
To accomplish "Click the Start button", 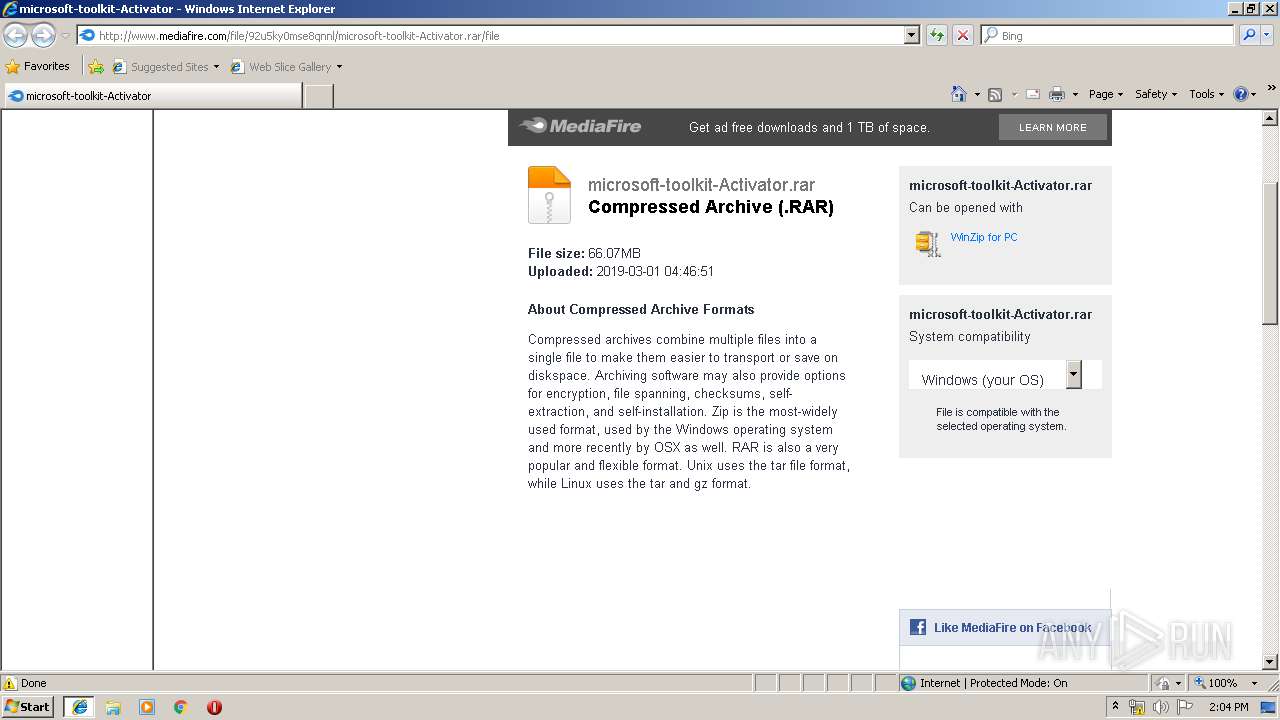I will point(28,706).
